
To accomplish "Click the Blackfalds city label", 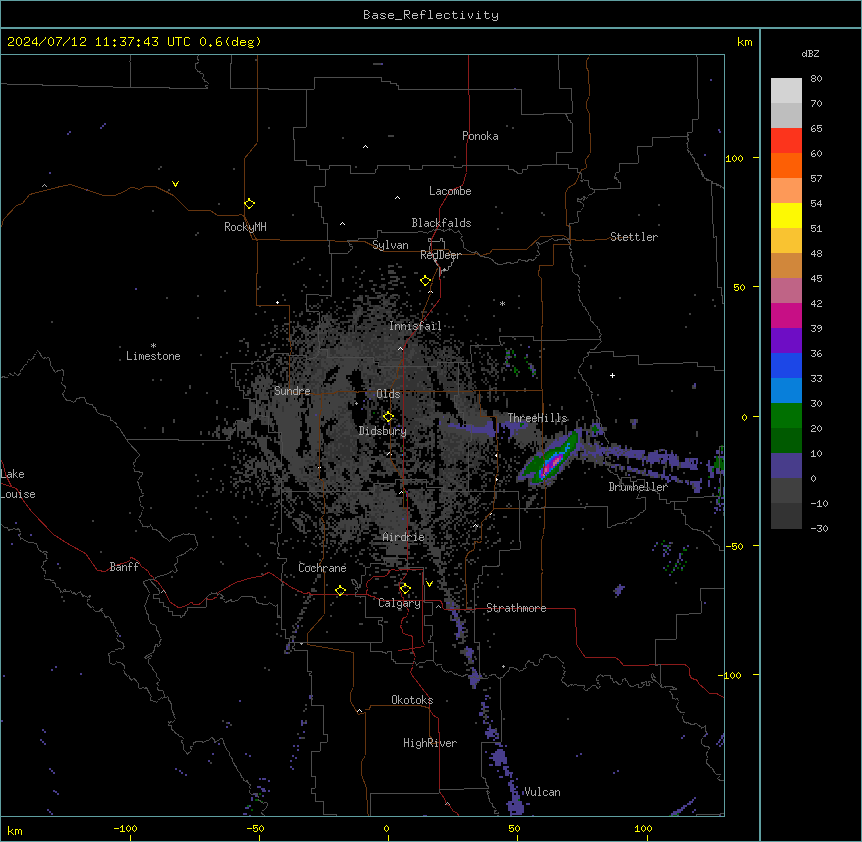I will pos(441,223).
